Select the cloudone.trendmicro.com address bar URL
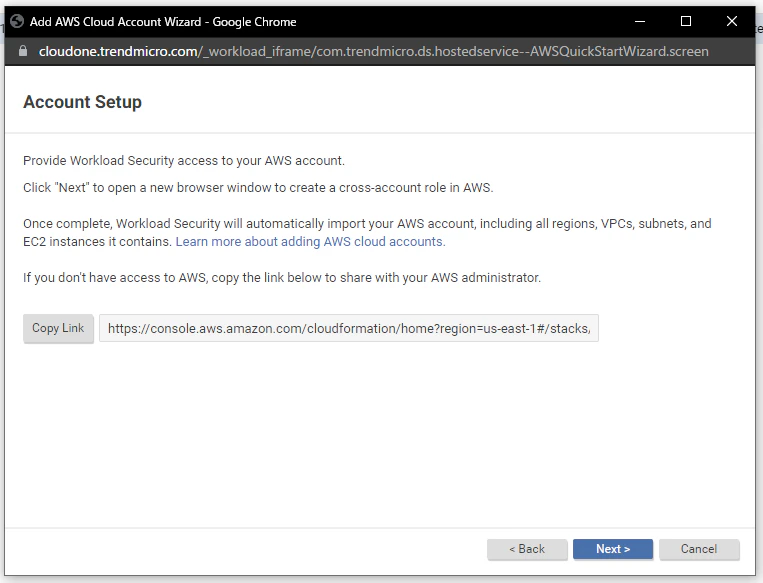This screenshot has width=763, height=583. [x=373, y=51]
